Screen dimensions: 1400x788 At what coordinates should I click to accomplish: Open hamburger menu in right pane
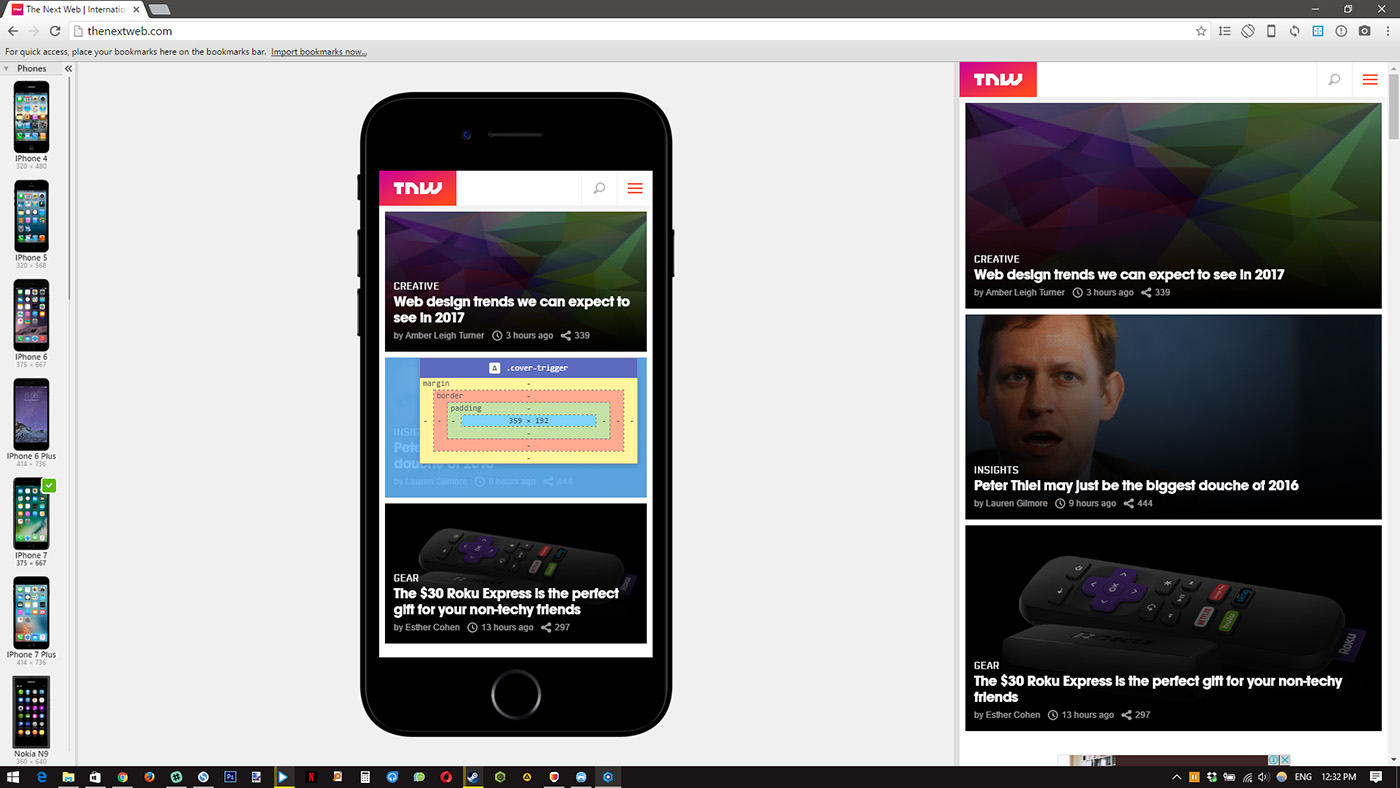coord(1370,80)
